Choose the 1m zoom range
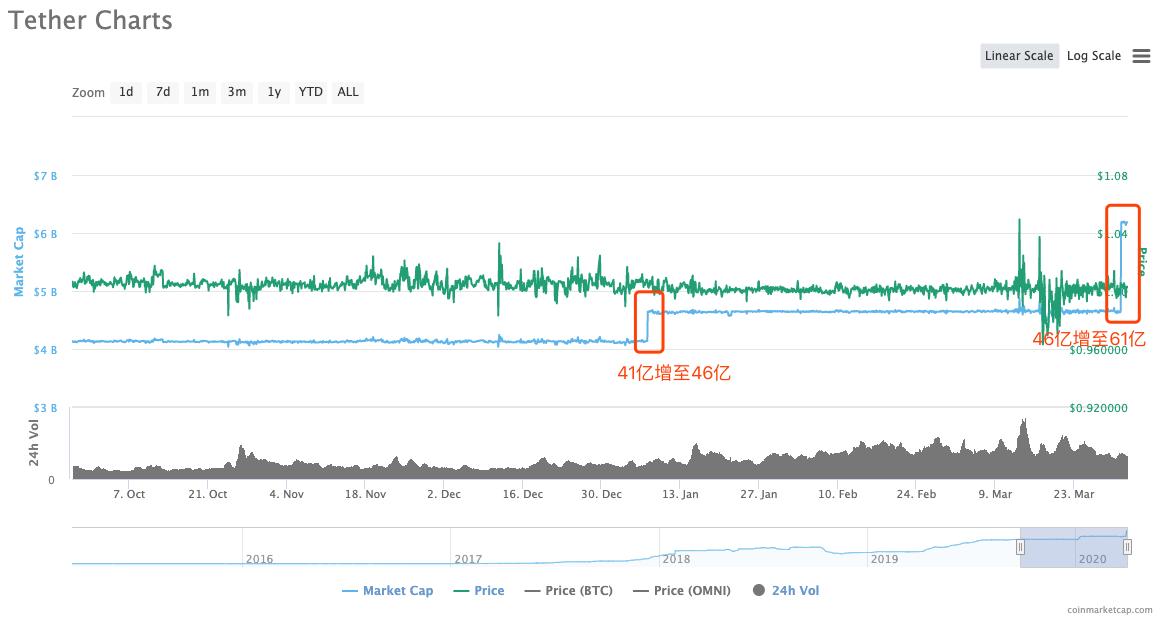 pos(199,91)
